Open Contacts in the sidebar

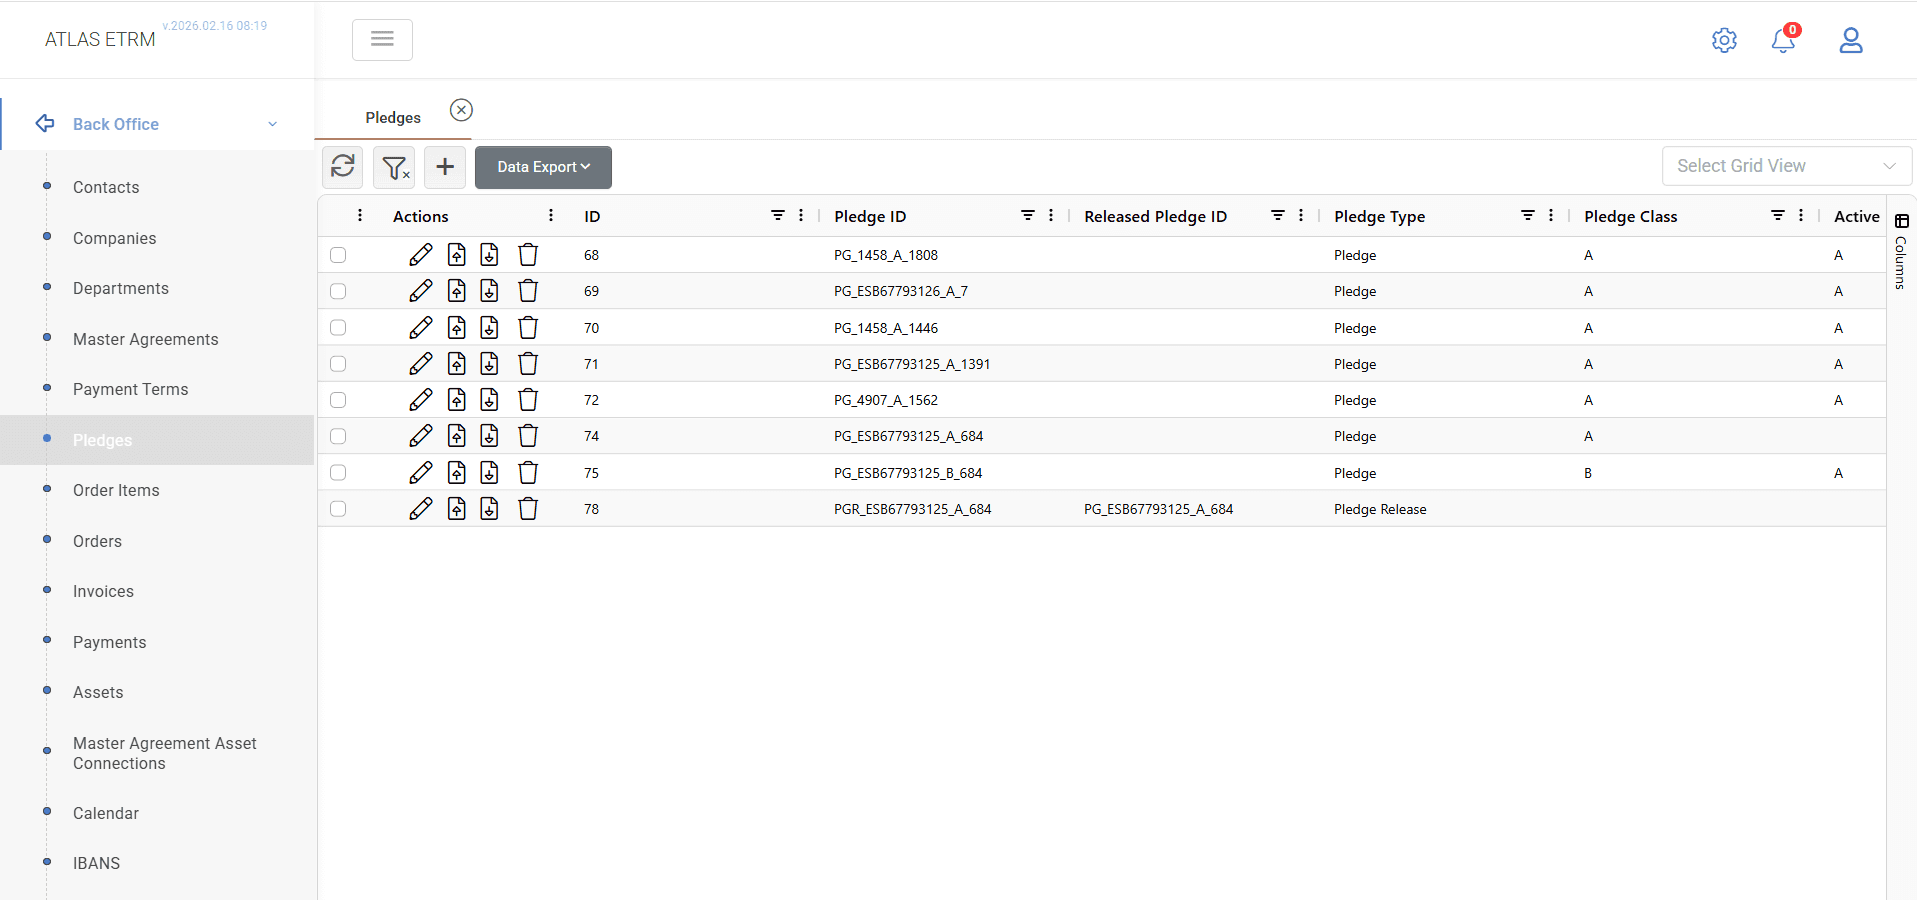point(106,187)
